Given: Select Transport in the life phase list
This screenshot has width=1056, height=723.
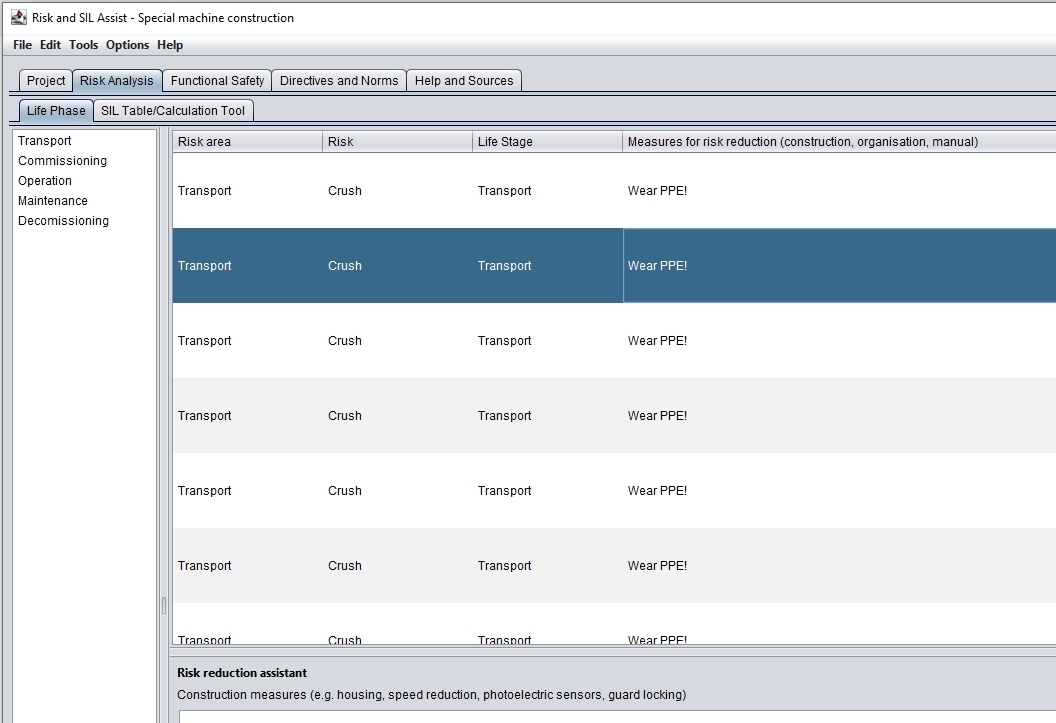Looking at the screenshot, I should (x=45, y=141).
